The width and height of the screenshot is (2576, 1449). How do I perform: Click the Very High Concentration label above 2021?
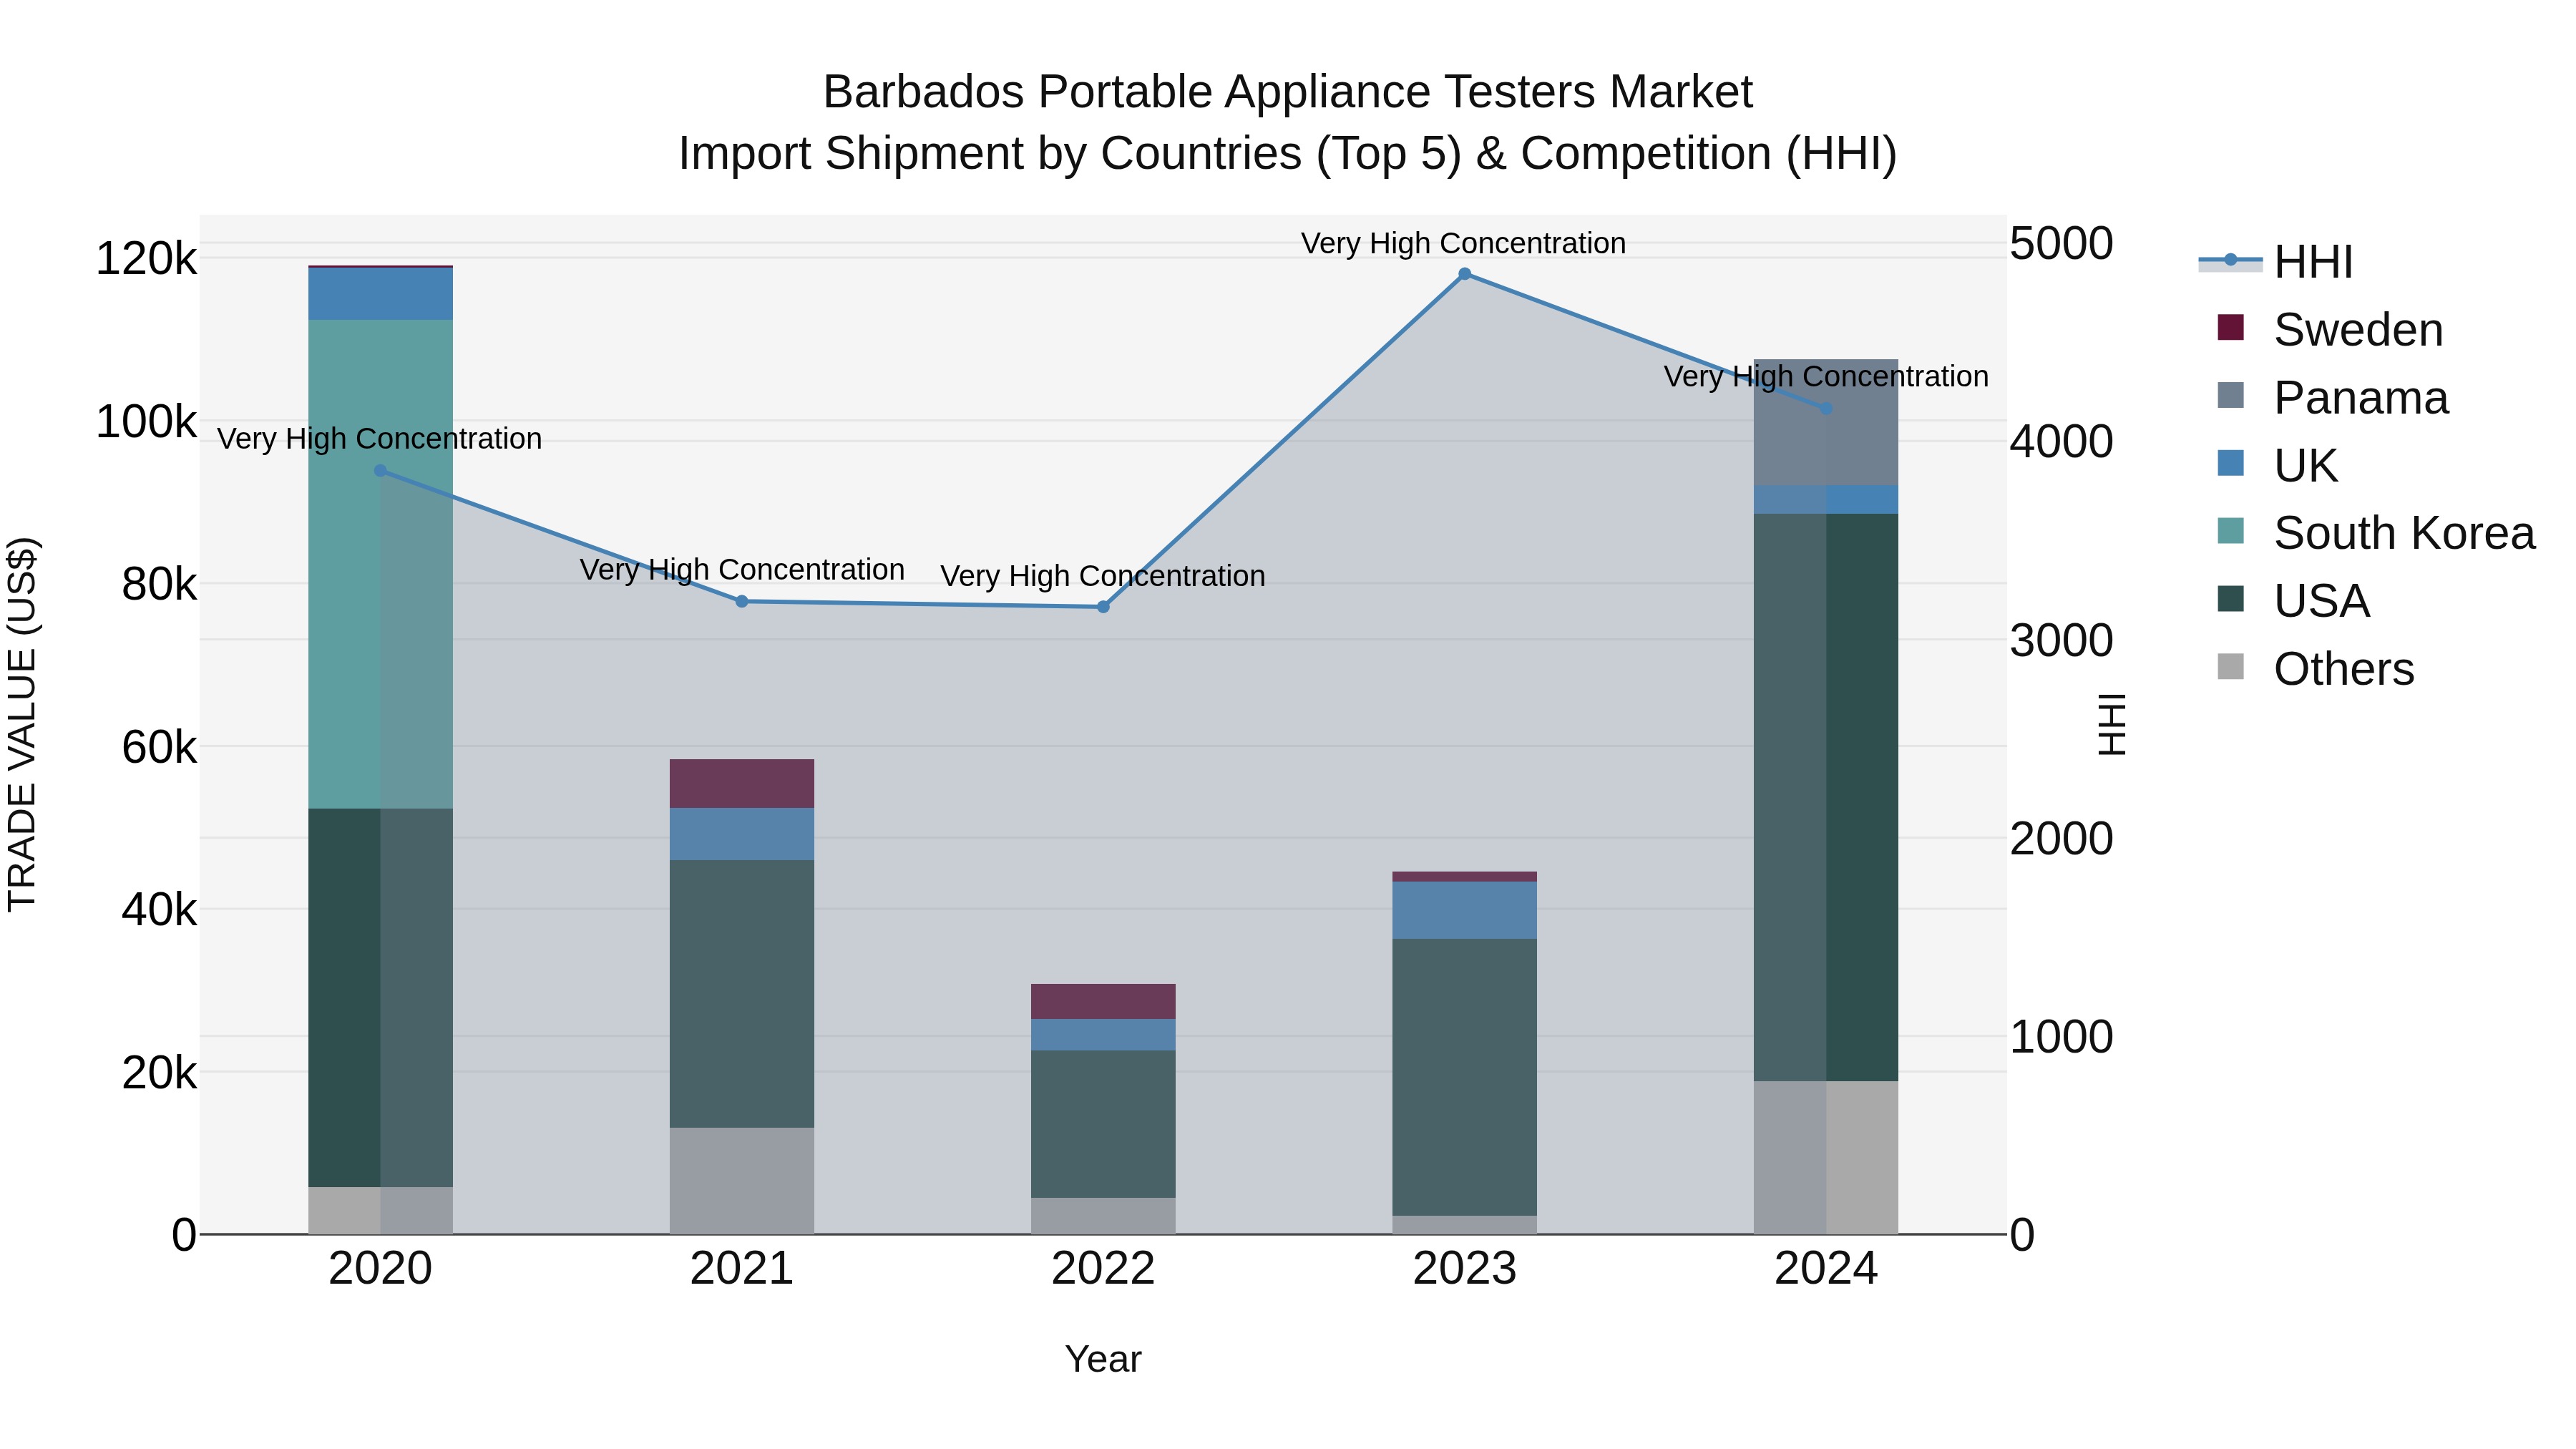742,570
